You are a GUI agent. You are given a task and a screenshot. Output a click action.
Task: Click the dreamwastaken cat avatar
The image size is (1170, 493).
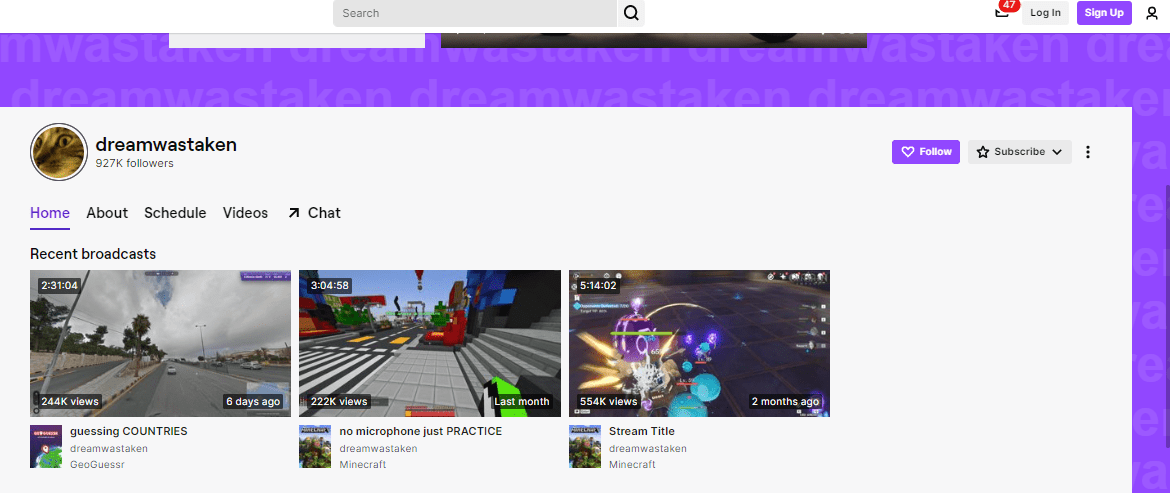59,152
